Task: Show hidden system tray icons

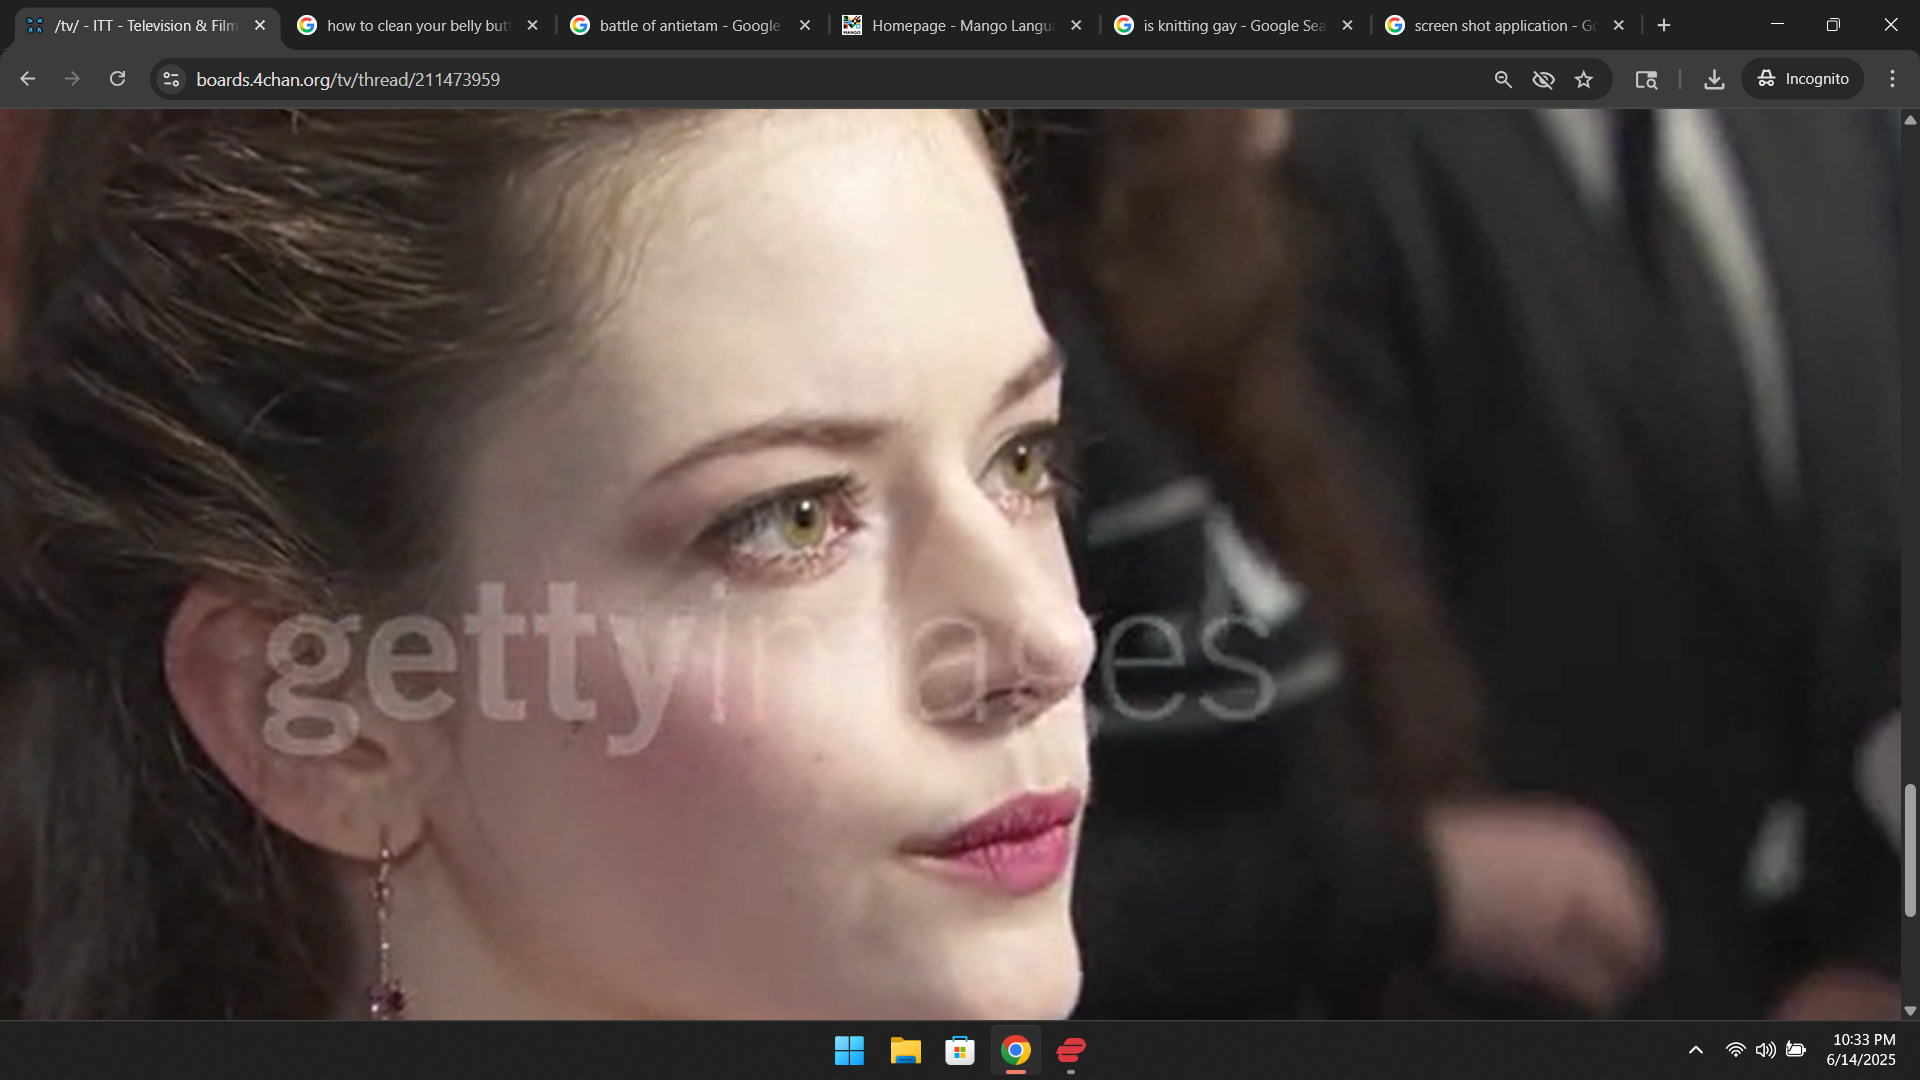Action: tap(1696, 1050)
